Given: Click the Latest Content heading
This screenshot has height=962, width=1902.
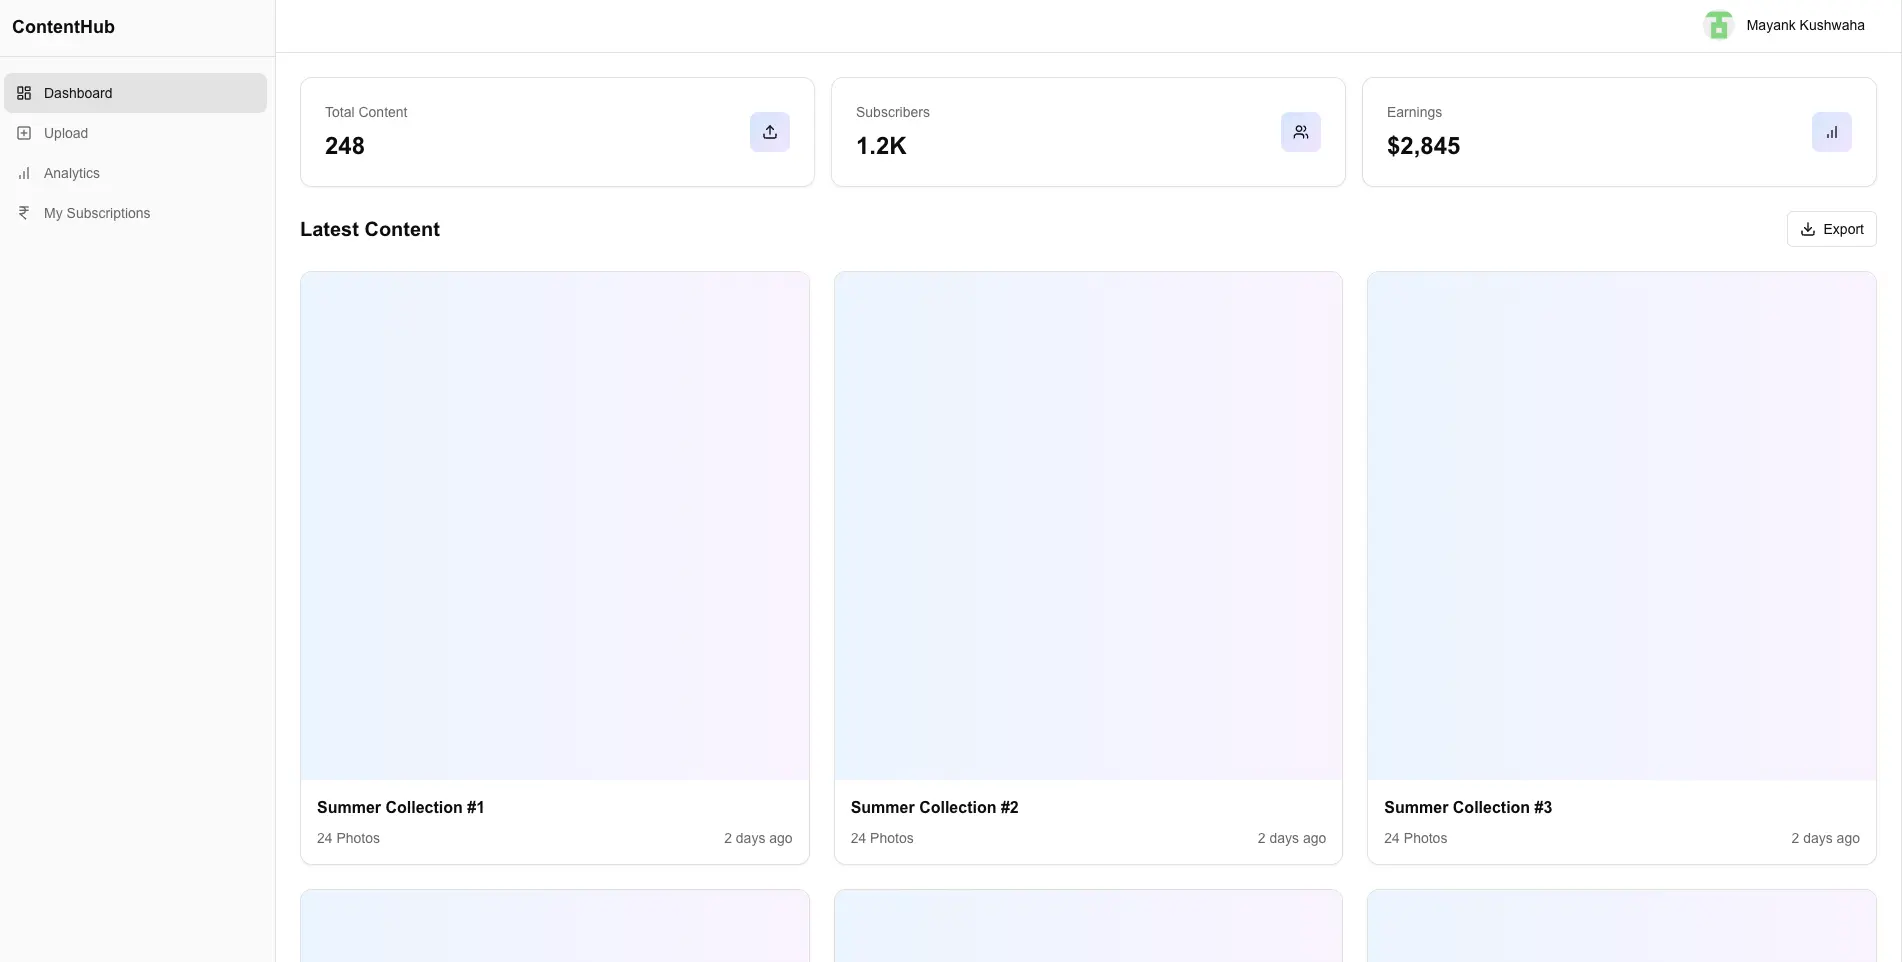Looking at the screenshot, I should click(370, 229).
